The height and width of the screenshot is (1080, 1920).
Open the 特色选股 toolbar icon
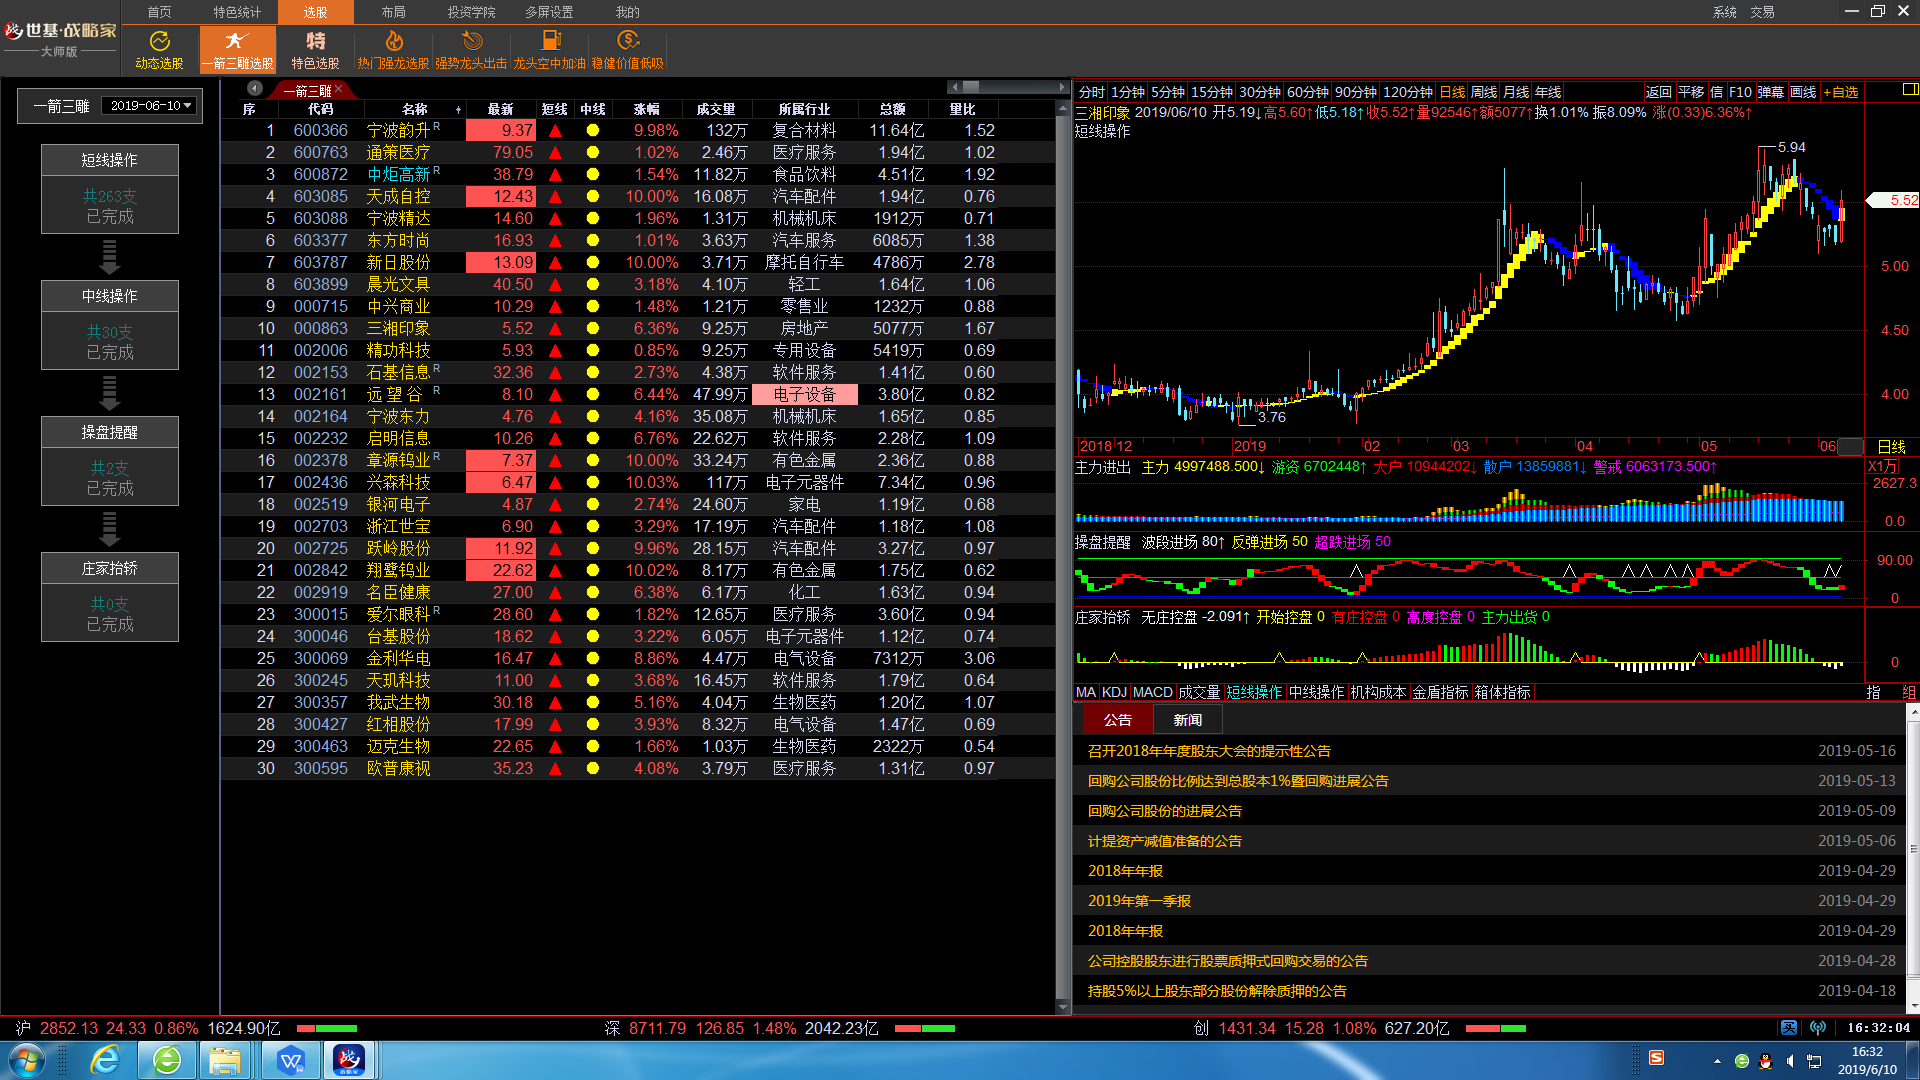point(315,49)
